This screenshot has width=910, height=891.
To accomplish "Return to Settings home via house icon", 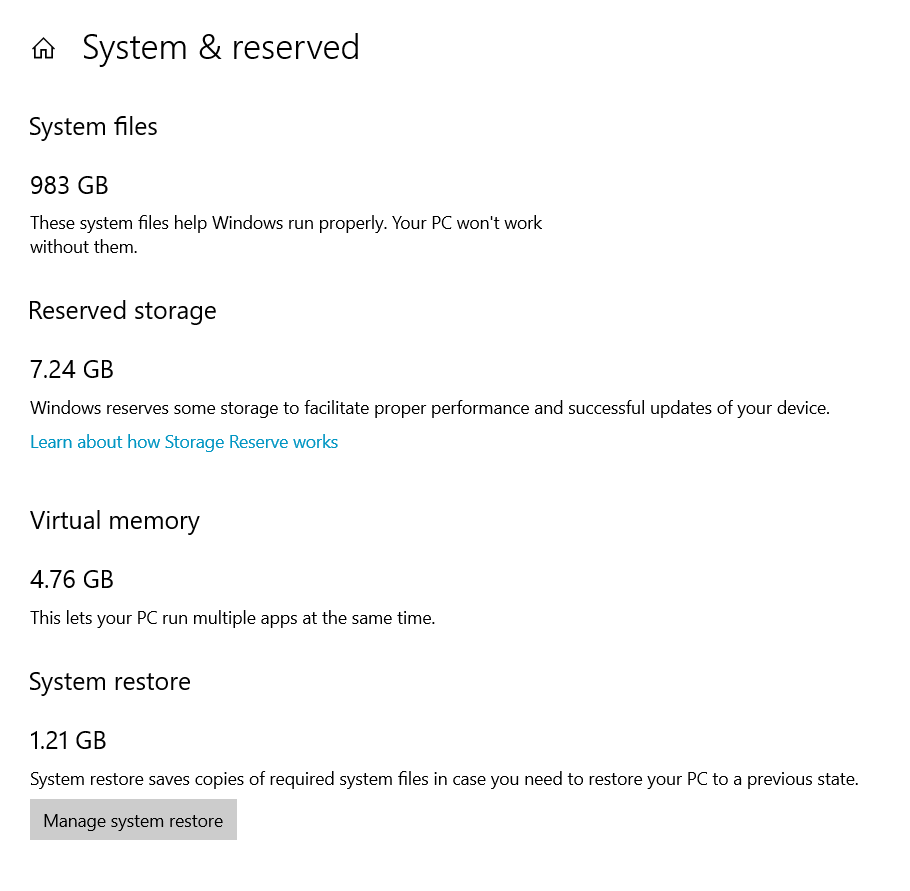I will click(x=43, y=49).
